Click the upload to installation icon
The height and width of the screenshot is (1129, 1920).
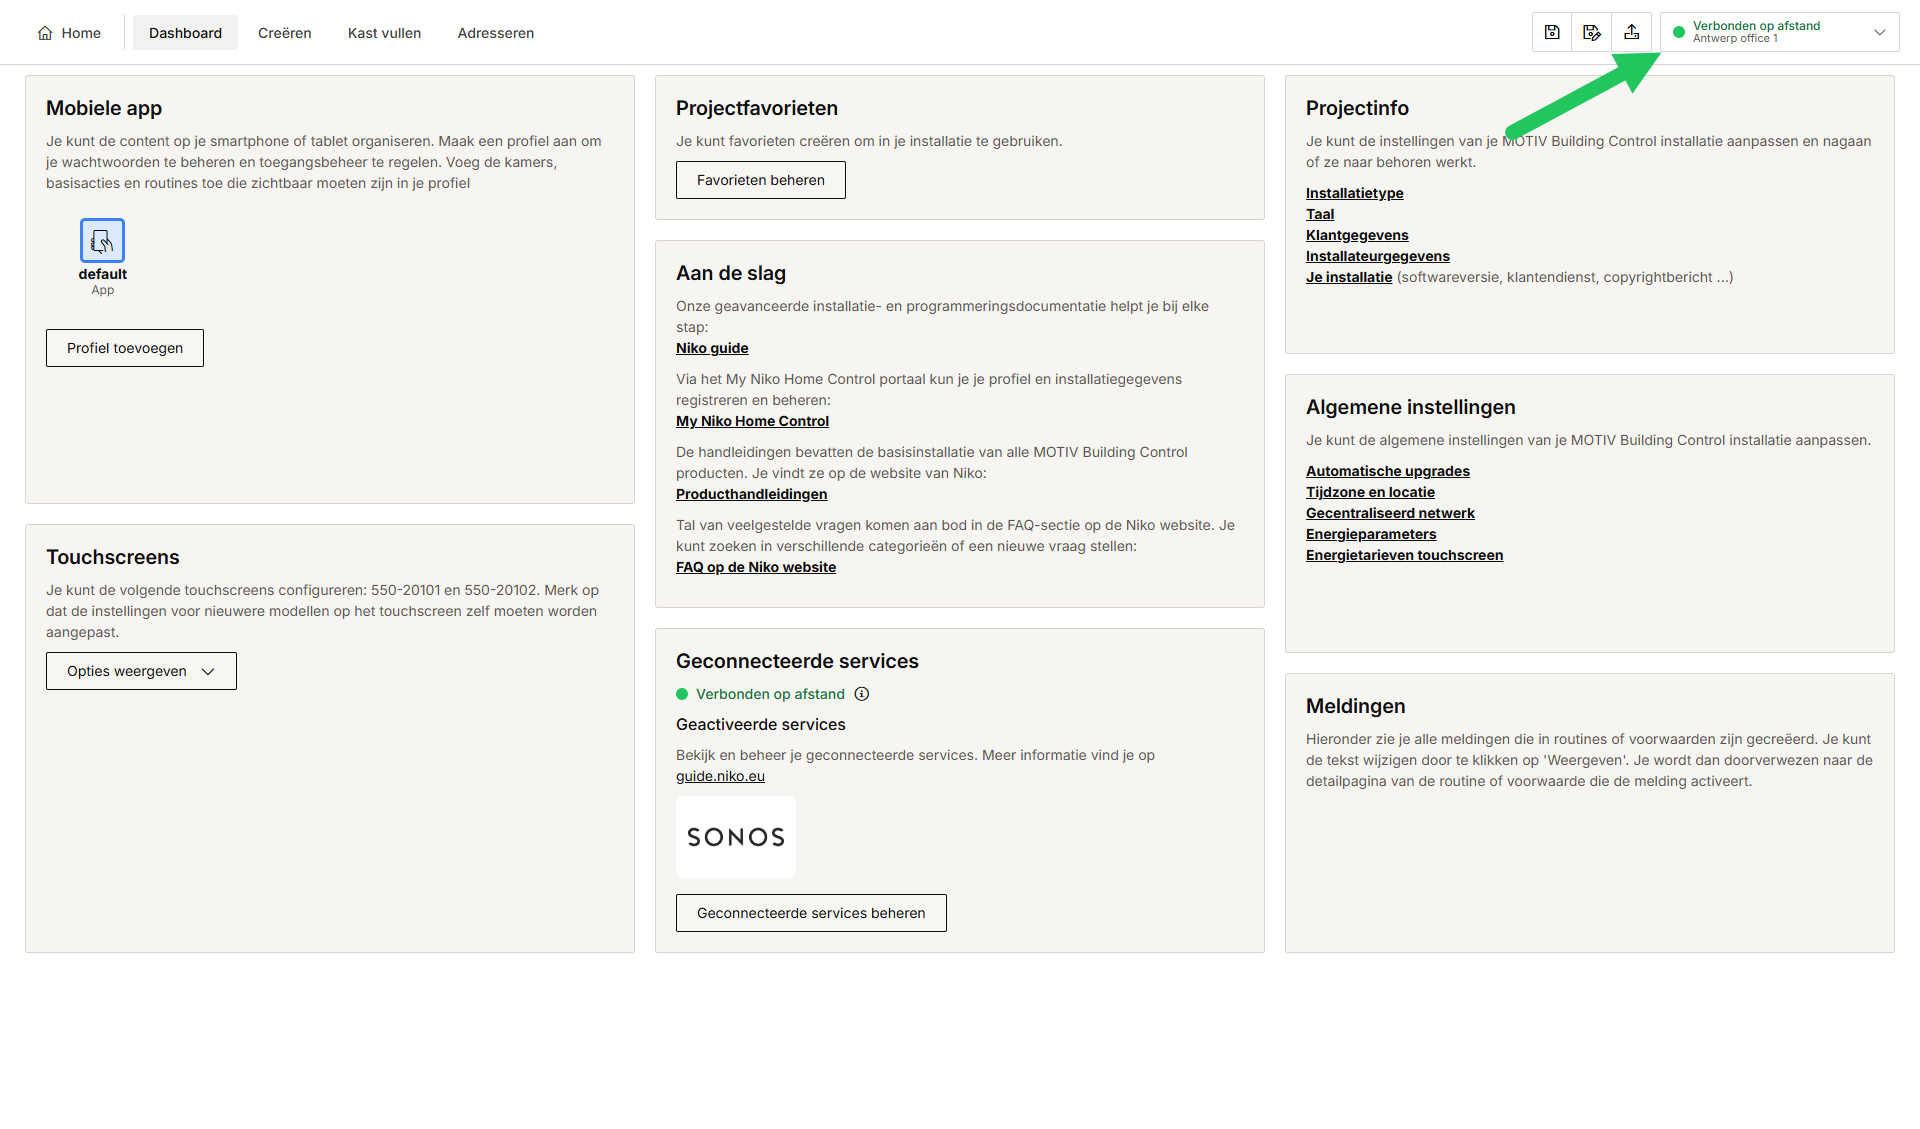(1631, 32)
